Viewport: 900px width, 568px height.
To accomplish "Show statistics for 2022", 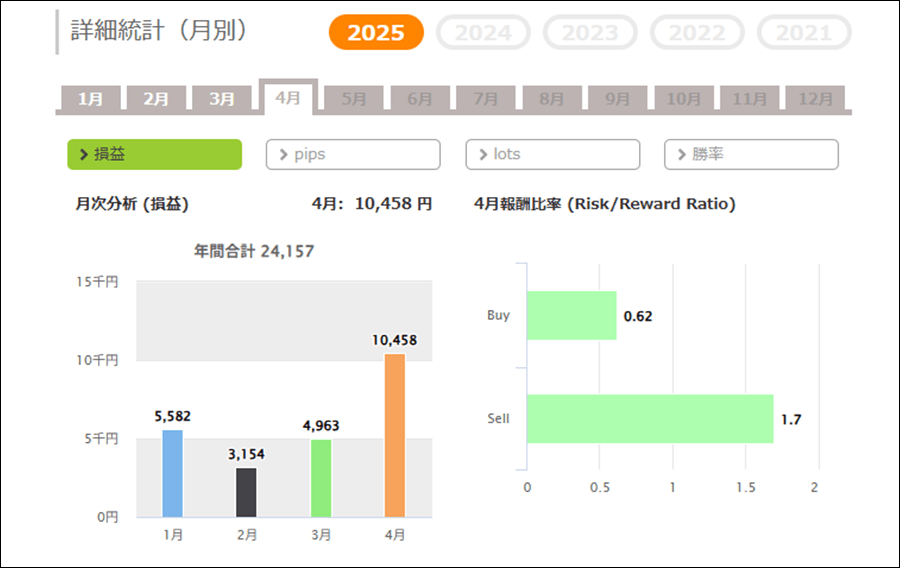I will (697, 33).
